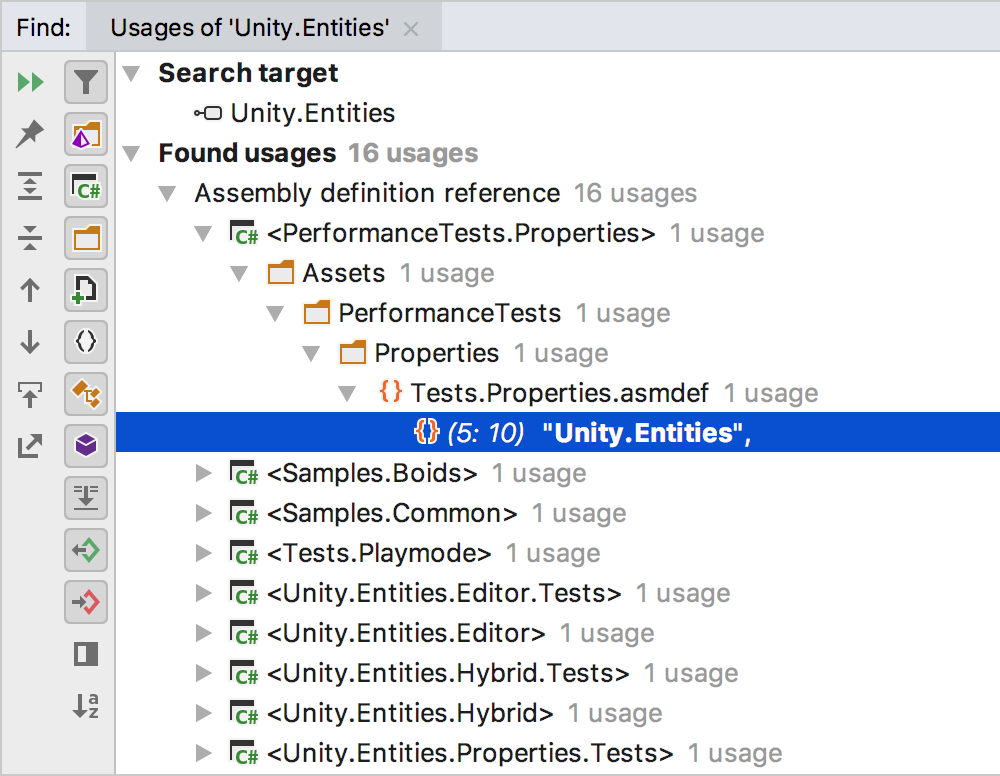Sort results alphabetically with a-z icon
Screen dimensions: 1000x776
click(85, 705)
